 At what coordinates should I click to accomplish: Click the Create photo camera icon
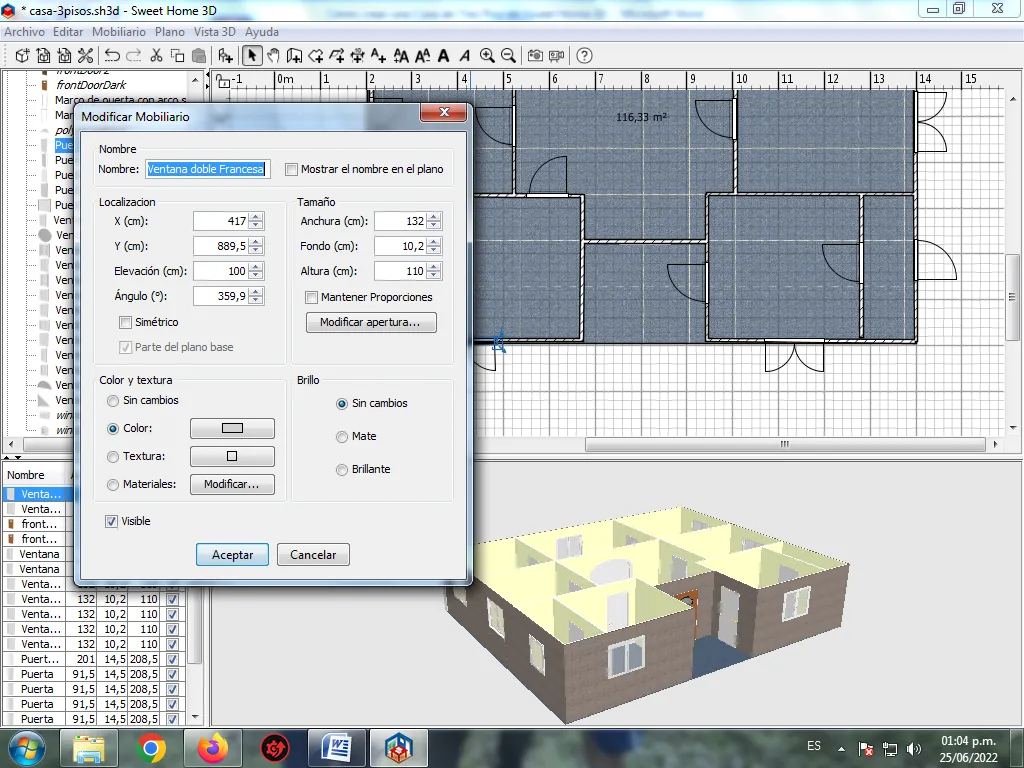[535, 56]
